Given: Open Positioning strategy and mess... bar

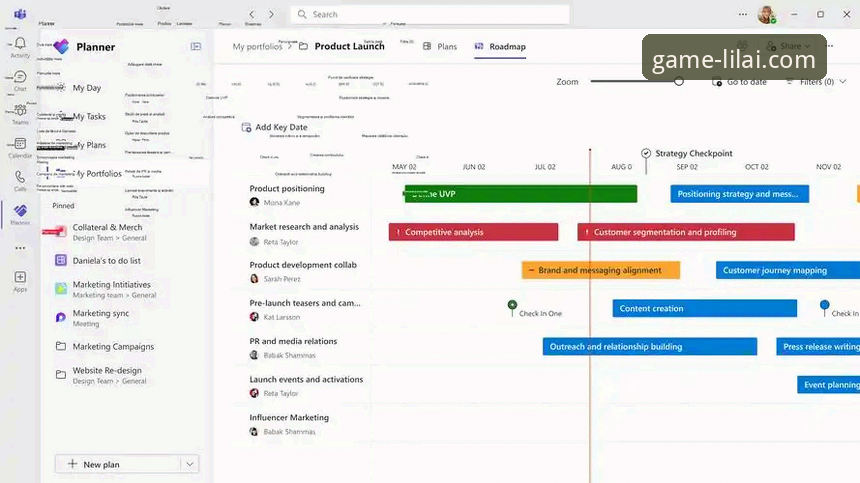Looking at the screenshot, I should tap(739, 194).
